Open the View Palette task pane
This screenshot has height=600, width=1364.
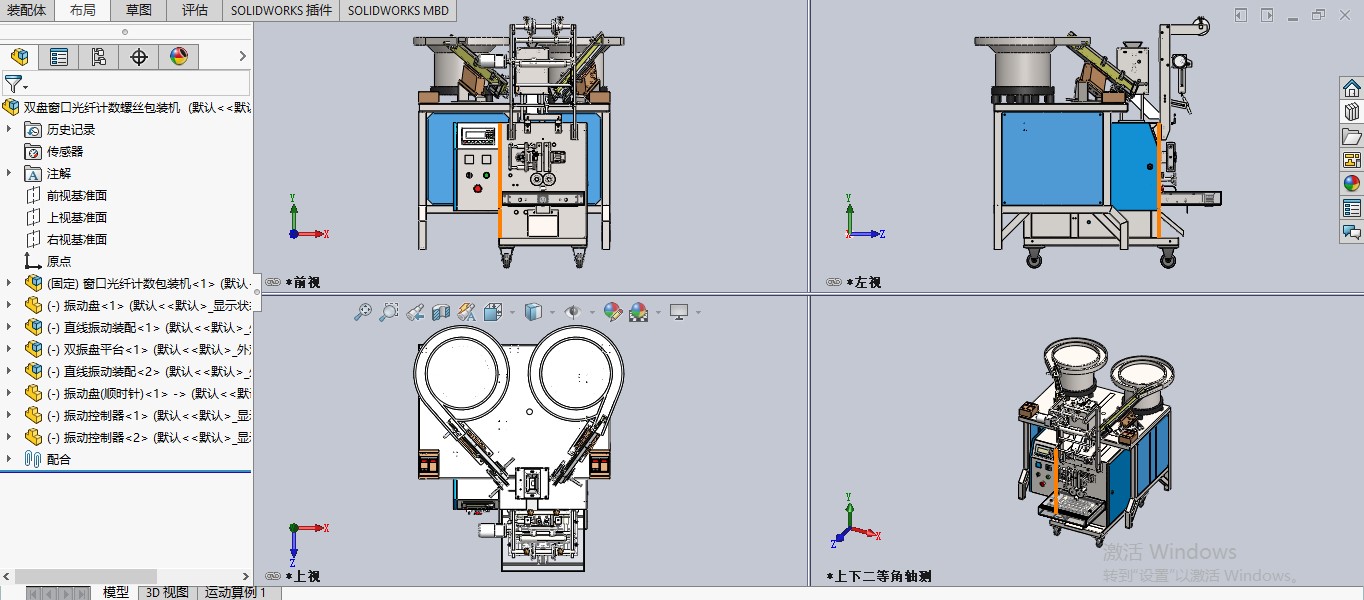1352,160
